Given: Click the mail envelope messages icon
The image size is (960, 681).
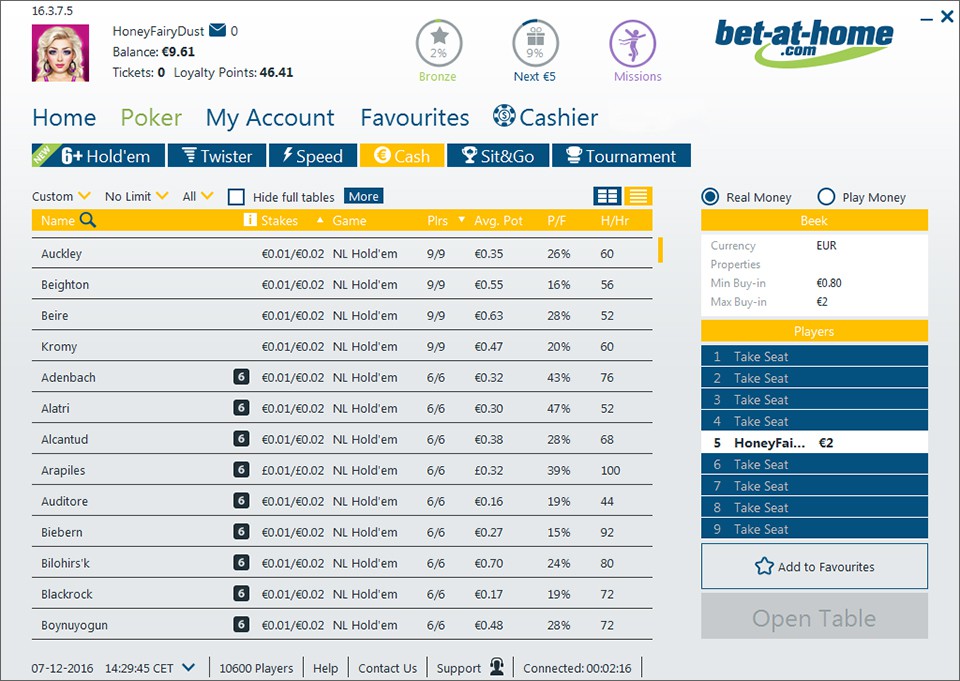Looking at the screenshot, I should point(217,31).
